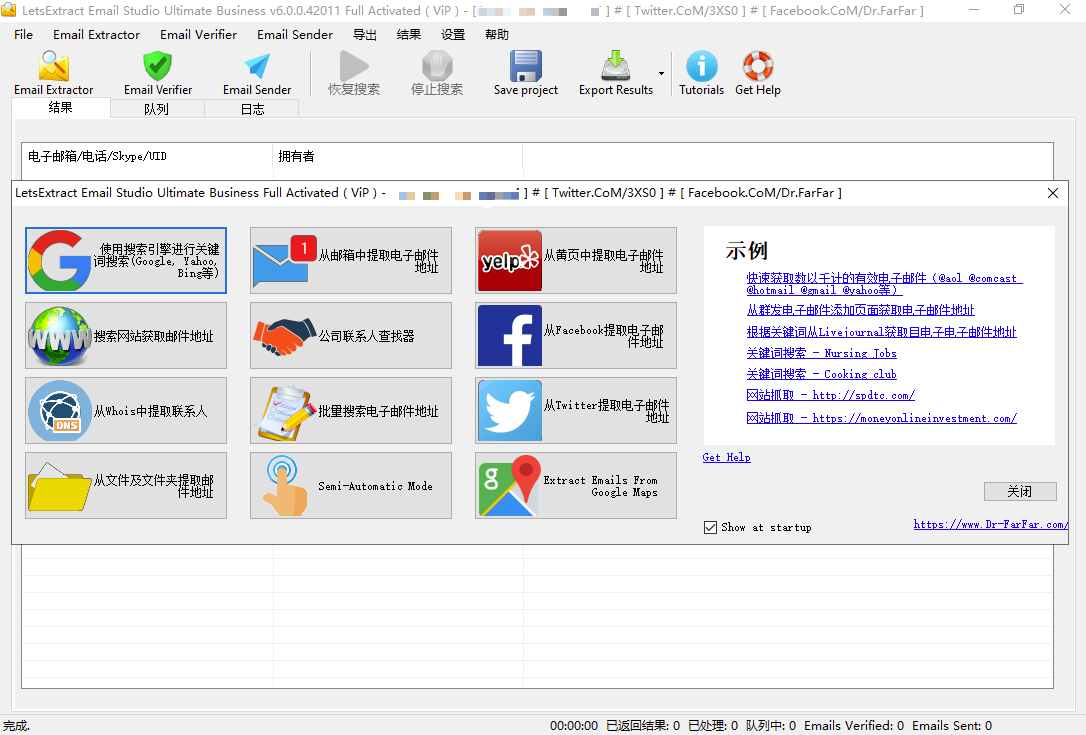1086x735 pixels.
Task: Click the 拥有者 owner column header
Action: click(x=398, y=157)
